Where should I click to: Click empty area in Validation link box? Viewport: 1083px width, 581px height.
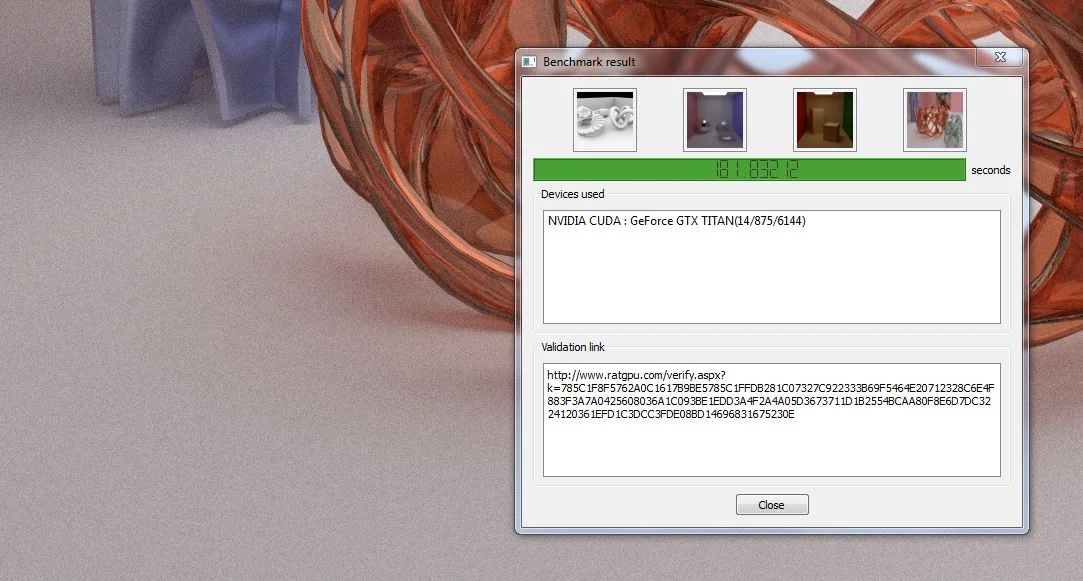[x=771, y=449]
